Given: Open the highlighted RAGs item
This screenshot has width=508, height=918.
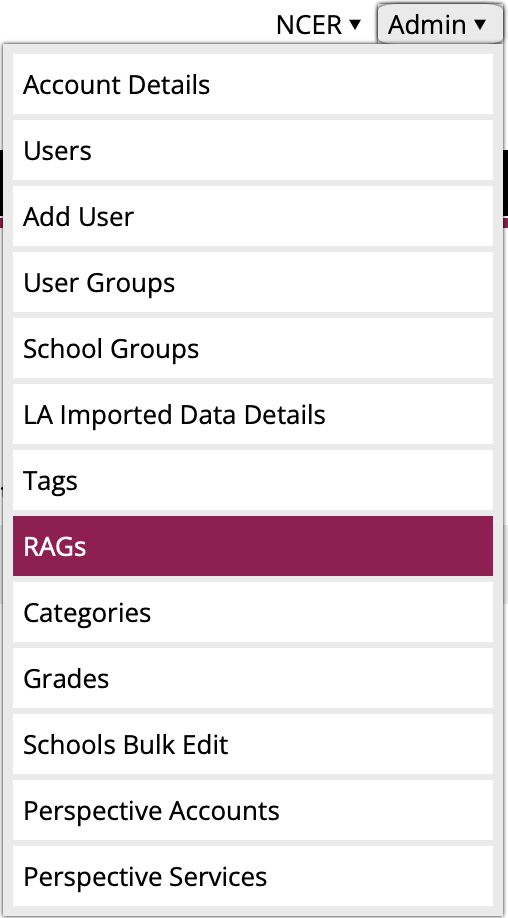Looking at the screenshot, I should click(x=253, y=547).
